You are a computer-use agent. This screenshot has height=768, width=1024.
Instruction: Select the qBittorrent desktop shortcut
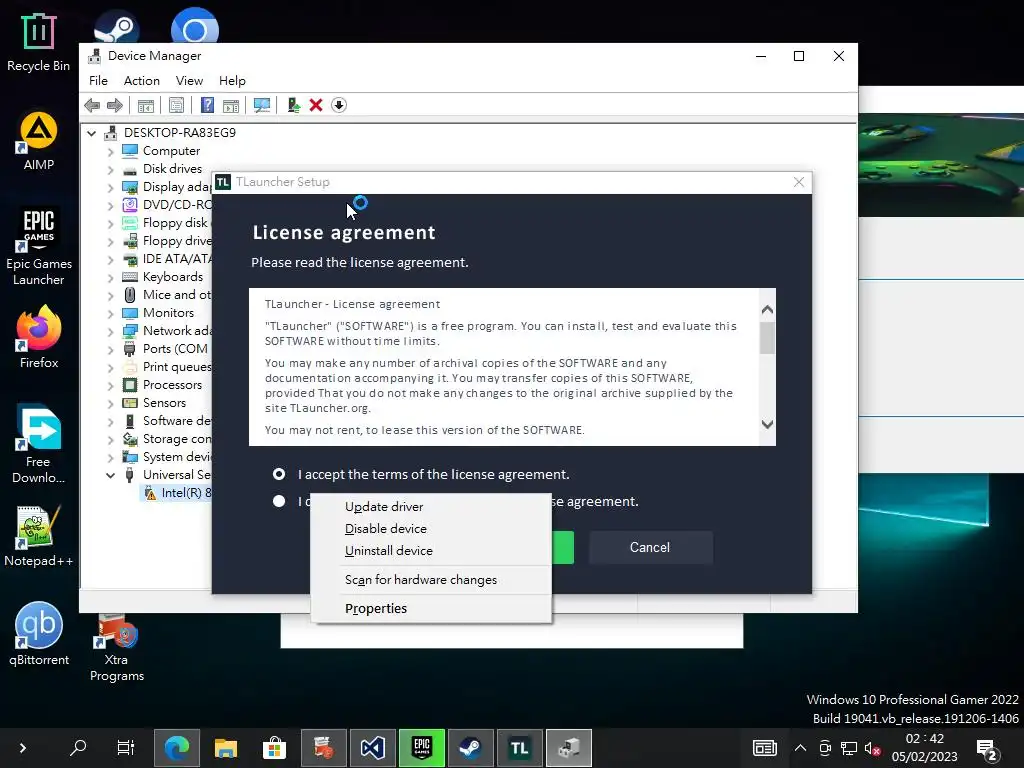39,634
